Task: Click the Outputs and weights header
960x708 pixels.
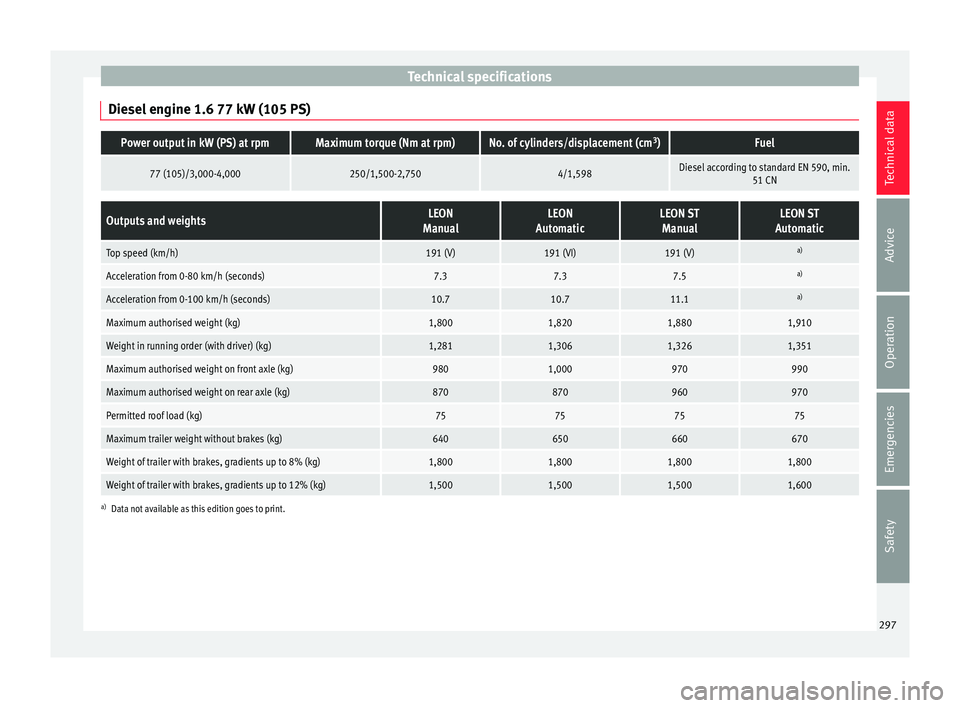Action: [241, 220]
